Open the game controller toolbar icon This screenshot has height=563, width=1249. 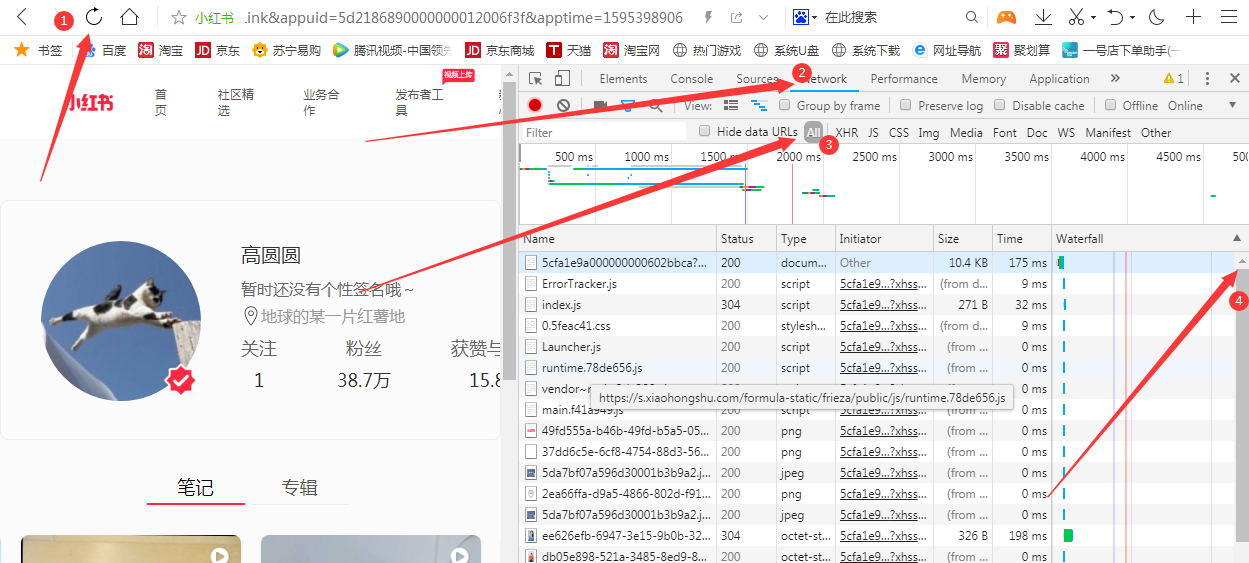(x=1006, y=17)
